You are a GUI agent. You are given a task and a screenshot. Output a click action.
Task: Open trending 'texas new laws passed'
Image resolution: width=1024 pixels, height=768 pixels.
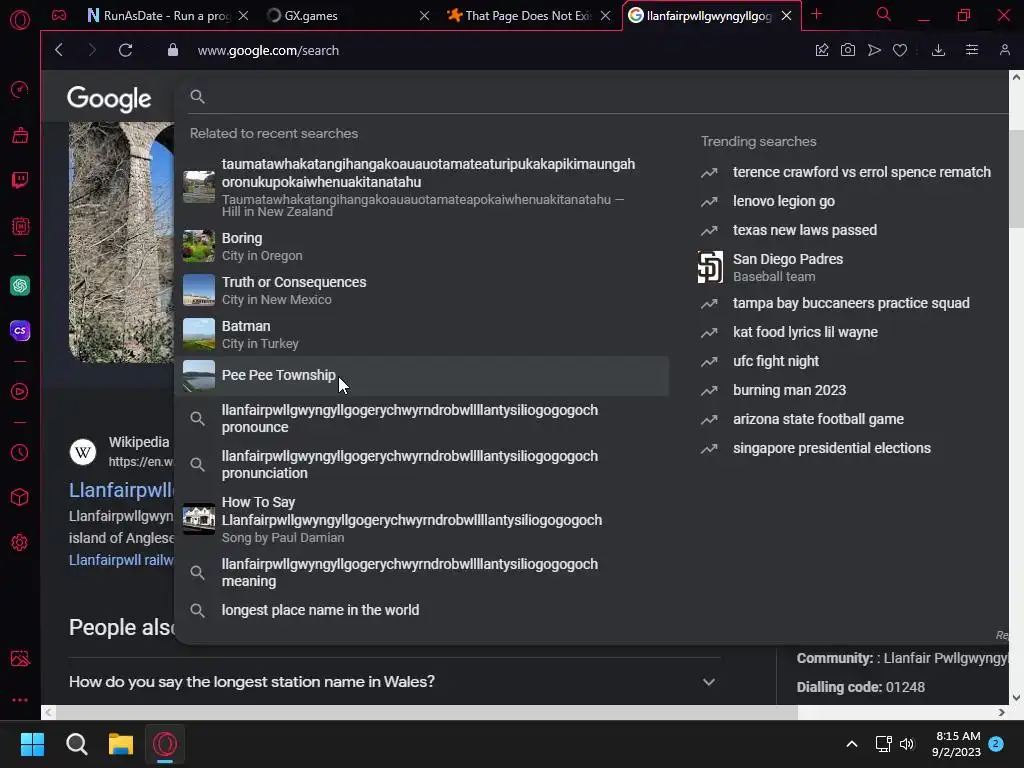click(805, 230)
